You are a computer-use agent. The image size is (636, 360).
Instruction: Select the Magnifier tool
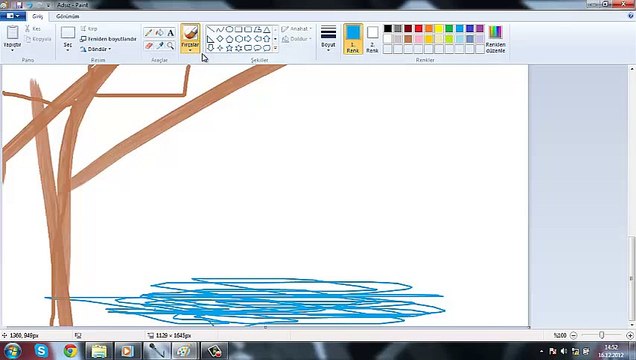tap(171, 45)
